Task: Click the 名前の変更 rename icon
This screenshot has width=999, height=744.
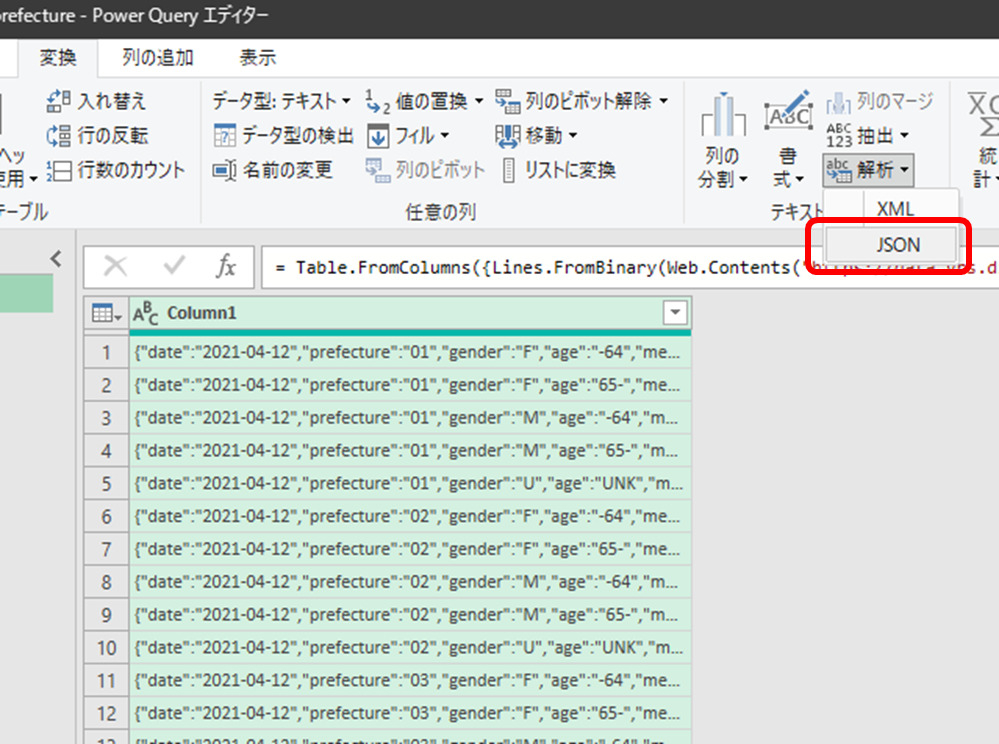Action: coord(224,170)
